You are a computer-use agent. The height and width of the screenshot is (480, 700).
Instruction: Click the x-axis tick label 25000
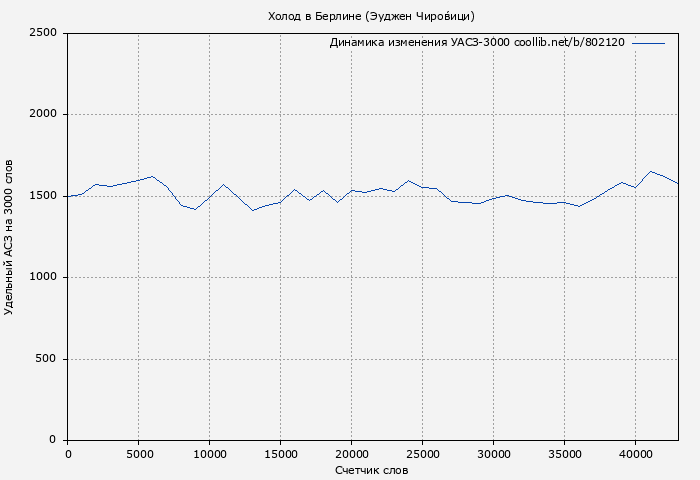[422, 454]
